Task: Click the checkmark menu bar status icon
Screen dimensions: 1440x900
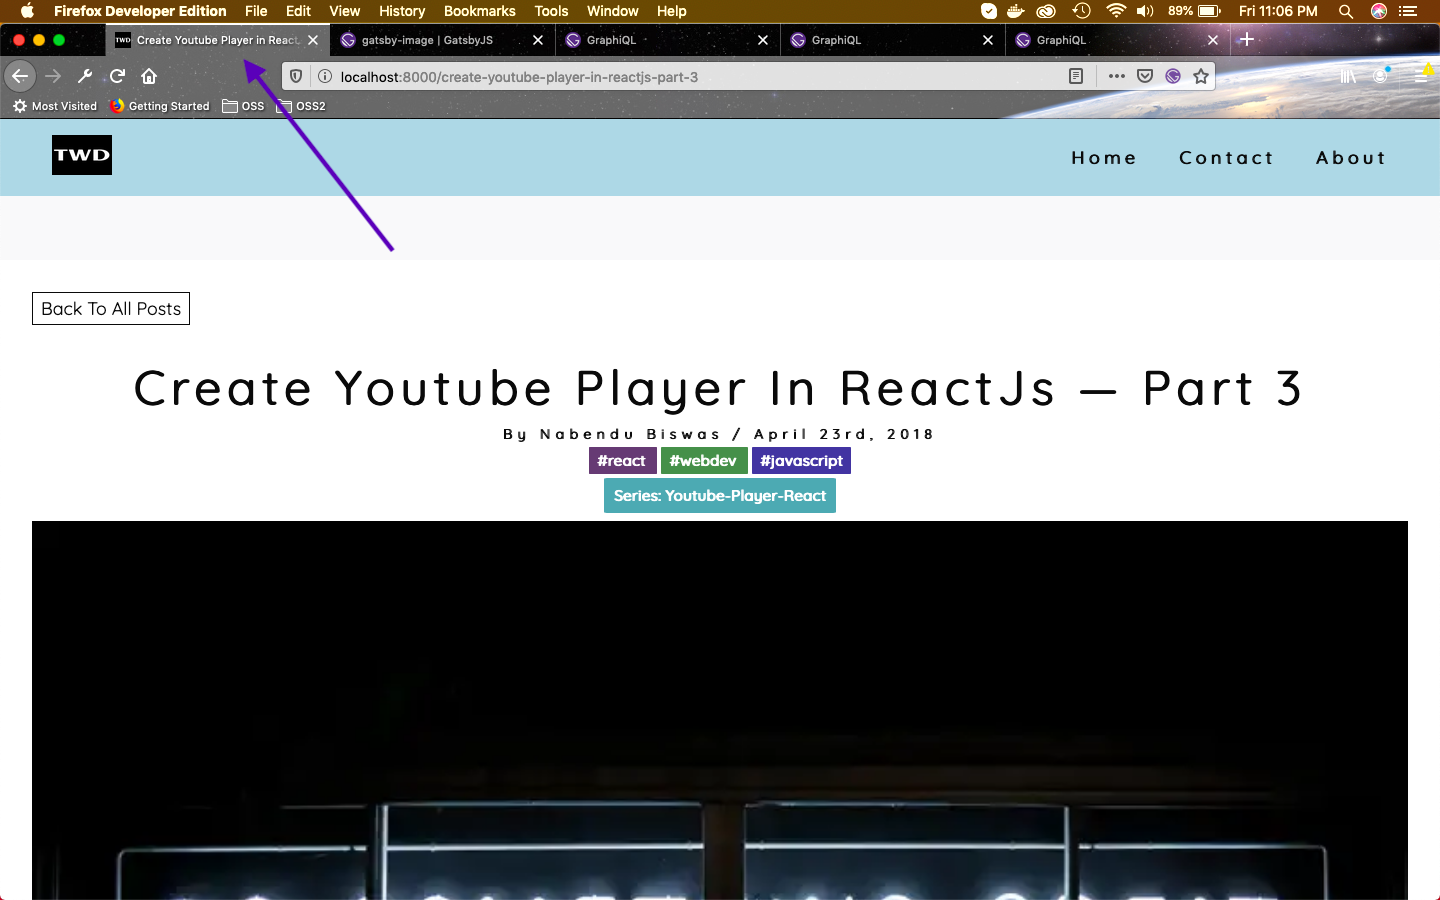Action: 988,11
